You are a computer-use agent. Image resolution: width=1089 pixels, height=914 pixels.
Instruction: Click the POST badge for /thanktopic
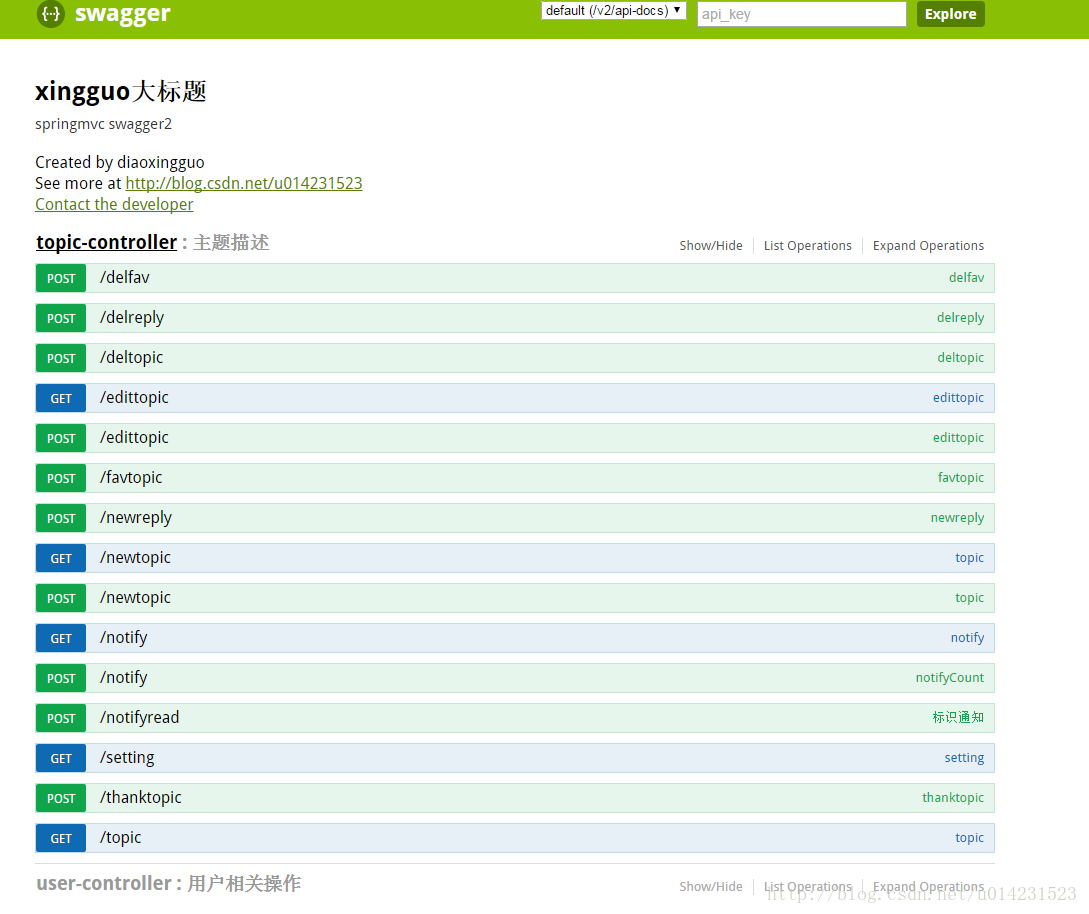tap(60, 797)
